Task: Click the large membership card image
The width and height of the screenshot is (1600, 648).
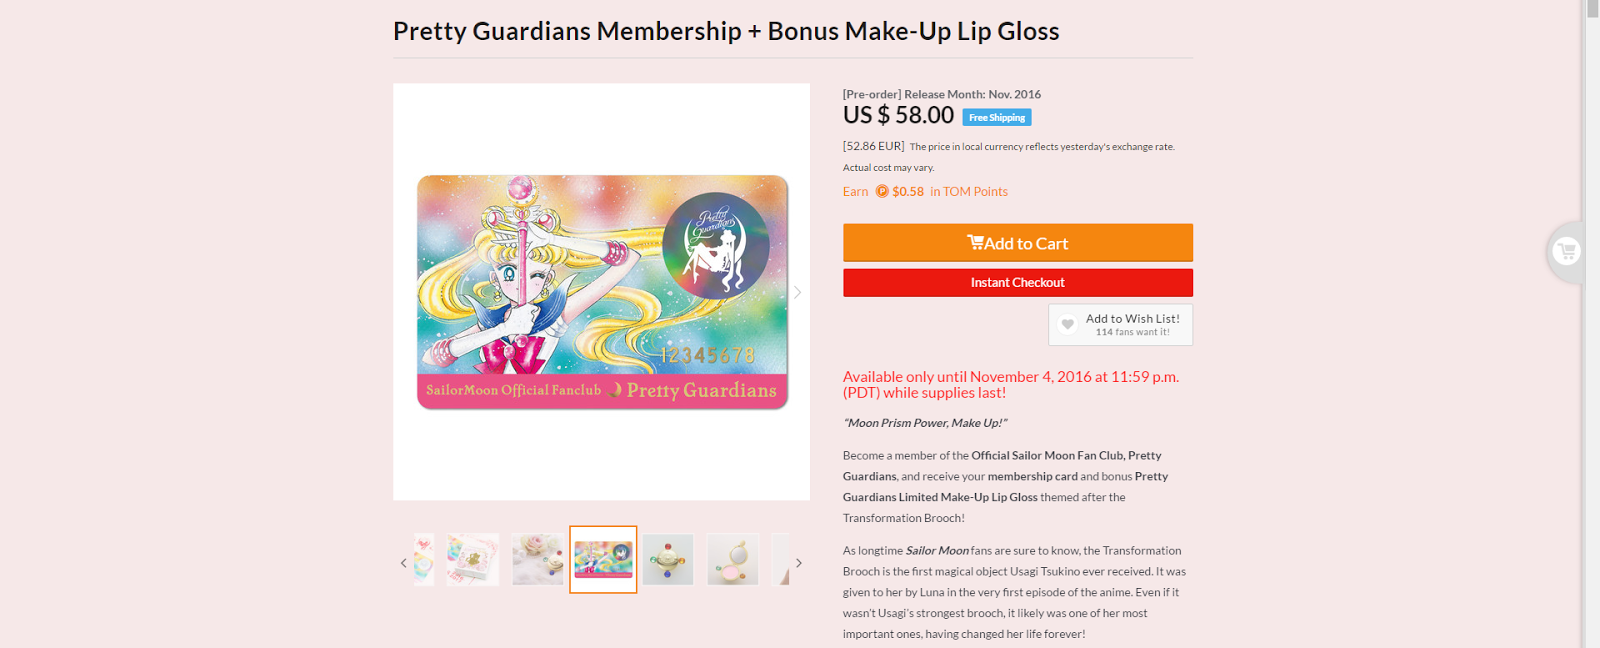Action: (602, 292)
